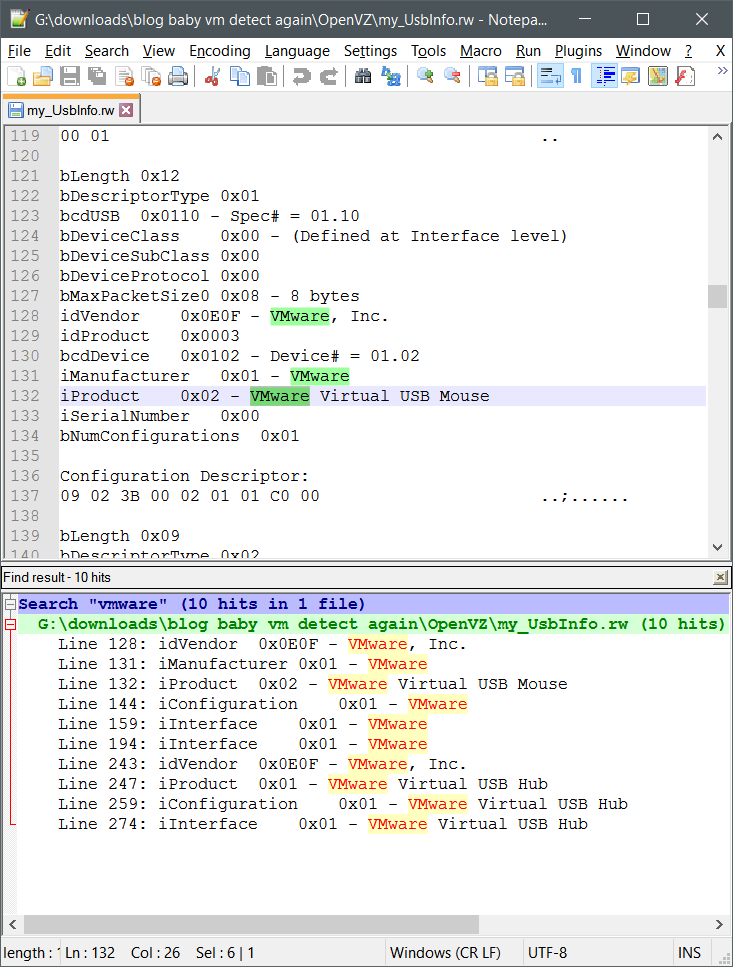Jump to Line 194 iInterface search result

[242, 744]
